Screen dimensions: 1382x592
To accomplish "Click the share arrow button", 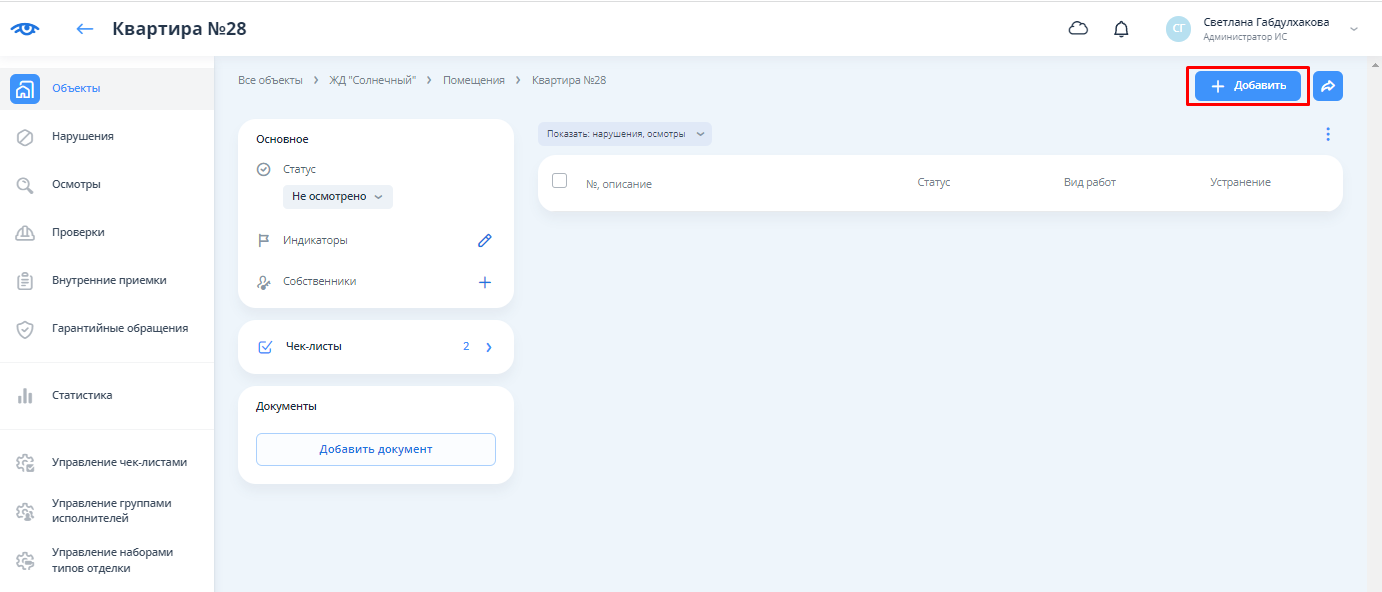I will click(x=1328, y=86).
